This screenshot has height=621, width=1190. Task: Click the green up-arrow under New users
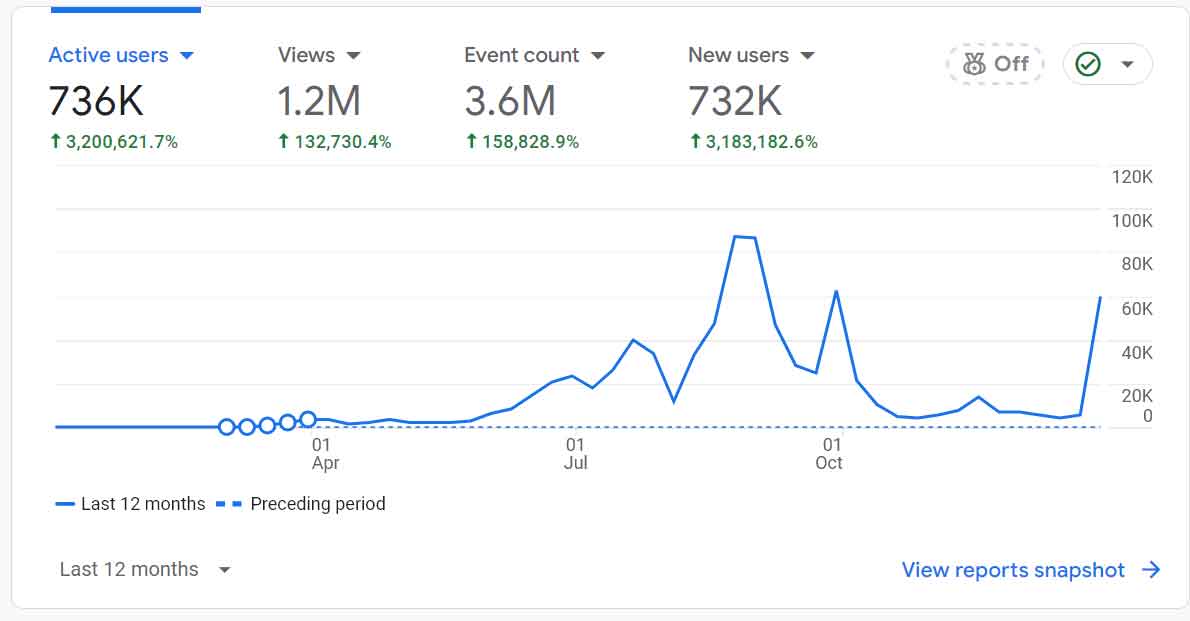[x=695, y=142]
